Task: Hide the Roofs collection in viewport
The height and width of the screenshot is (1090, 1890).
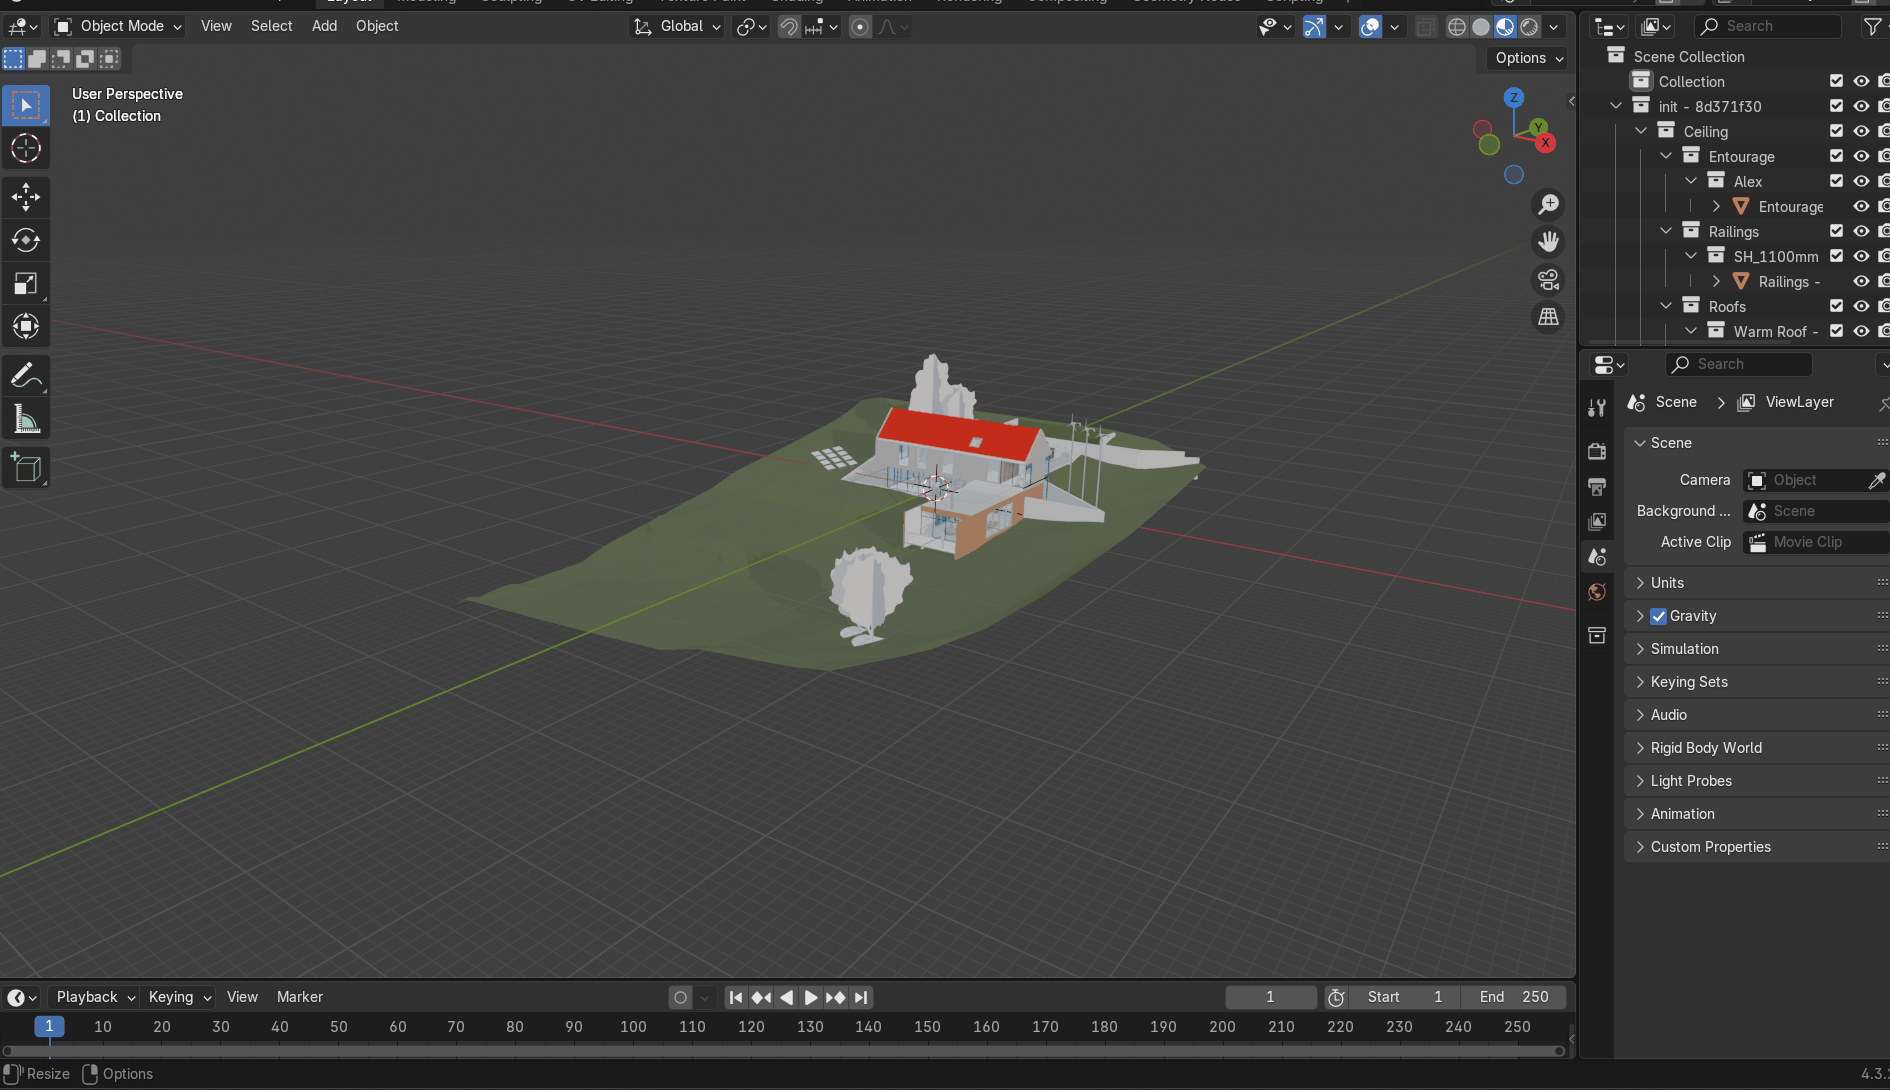Action: (x=1861, y=306)
